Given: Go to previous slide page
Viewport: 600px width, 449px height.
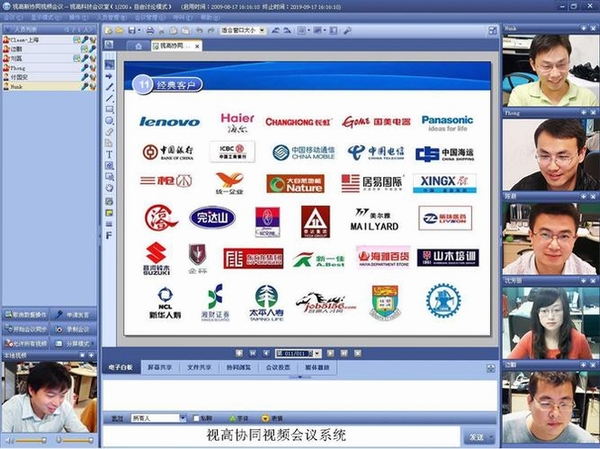Looking at the screenshot, I should click(x=266, y=353).
